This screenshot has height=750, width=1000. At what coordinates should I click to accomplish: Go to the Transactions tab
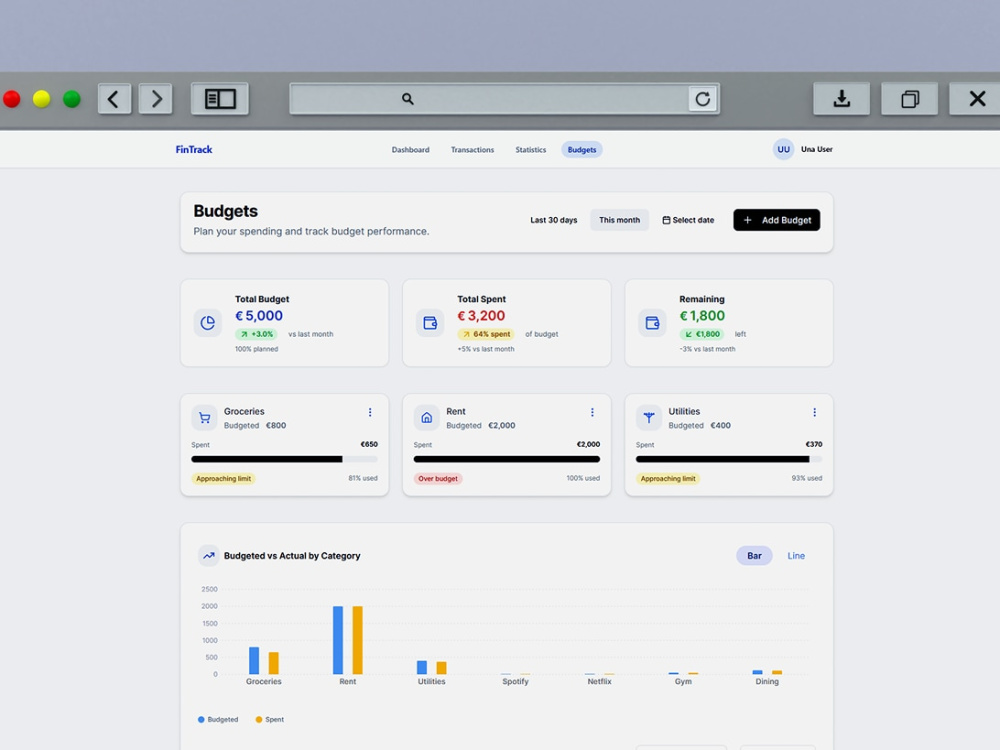point(472,150)
